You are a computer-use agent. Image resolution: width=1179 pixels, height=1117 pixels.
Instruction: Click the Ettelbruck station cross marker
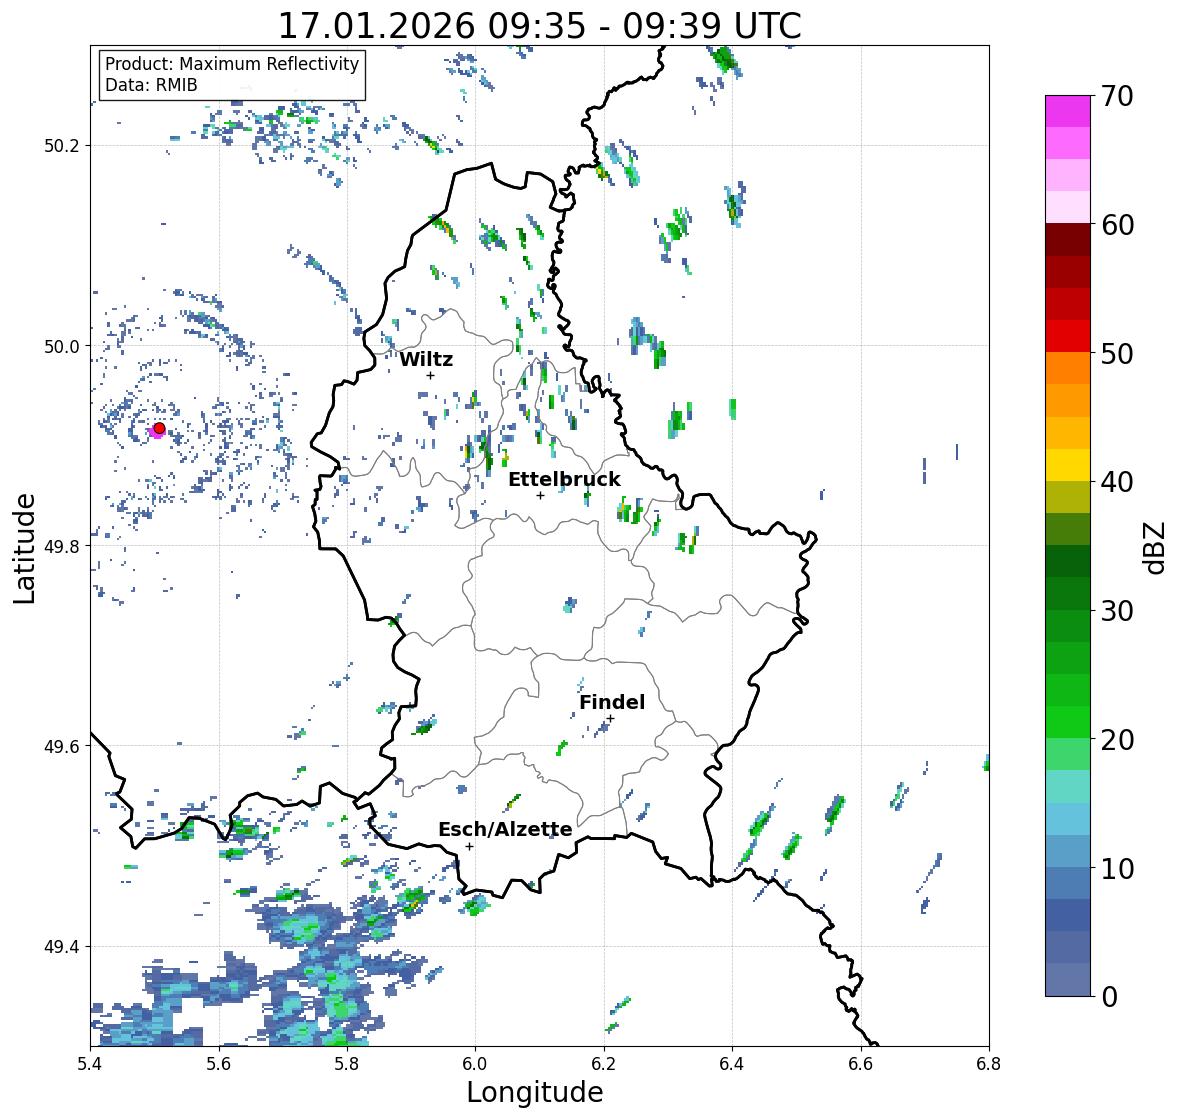tap(540, 495)
